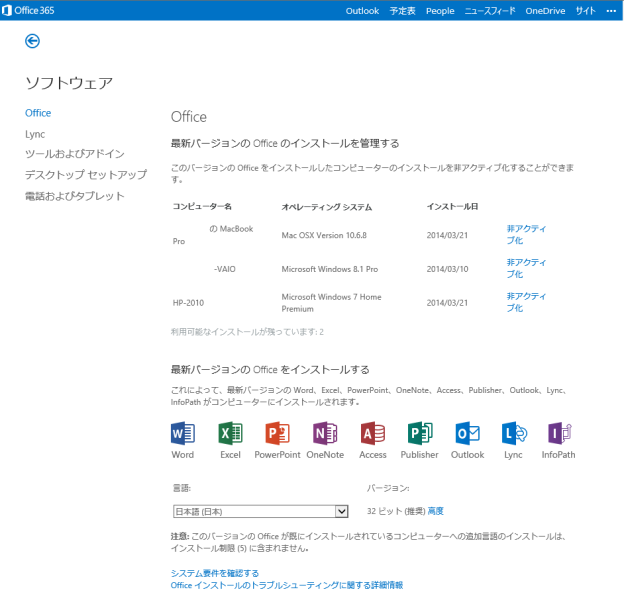Click the remaining installs text 利用可能なインストール
624x608 pixels.
point(247,332)
